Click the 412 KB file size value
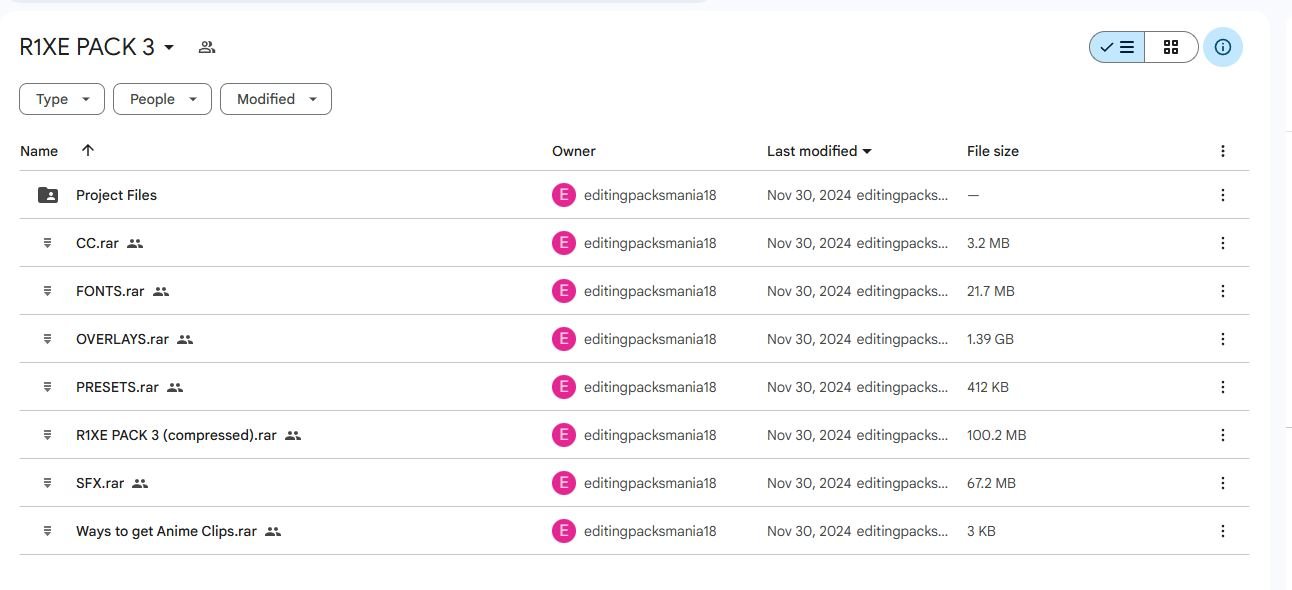The image size is (1292, 590). coord(988,387)
